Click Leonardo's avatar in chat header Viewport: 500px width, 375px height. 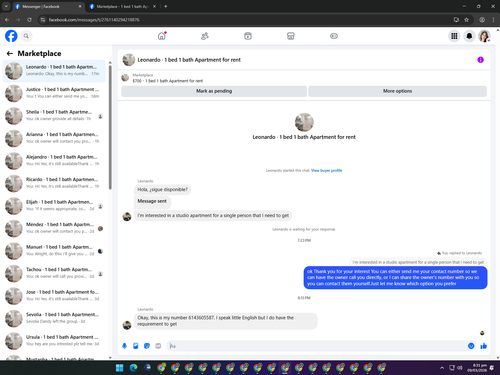click(129, 60)
